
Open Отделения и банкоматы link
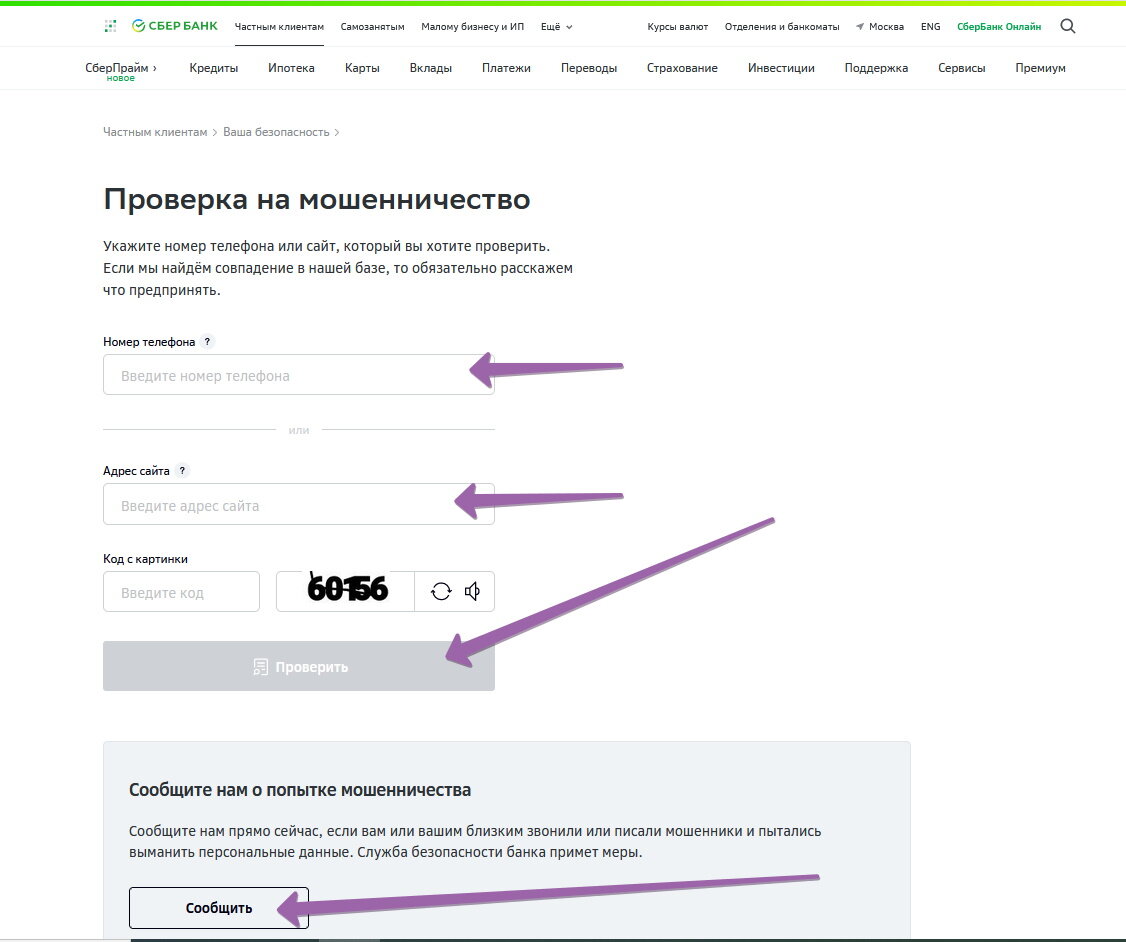pos(782,27)
